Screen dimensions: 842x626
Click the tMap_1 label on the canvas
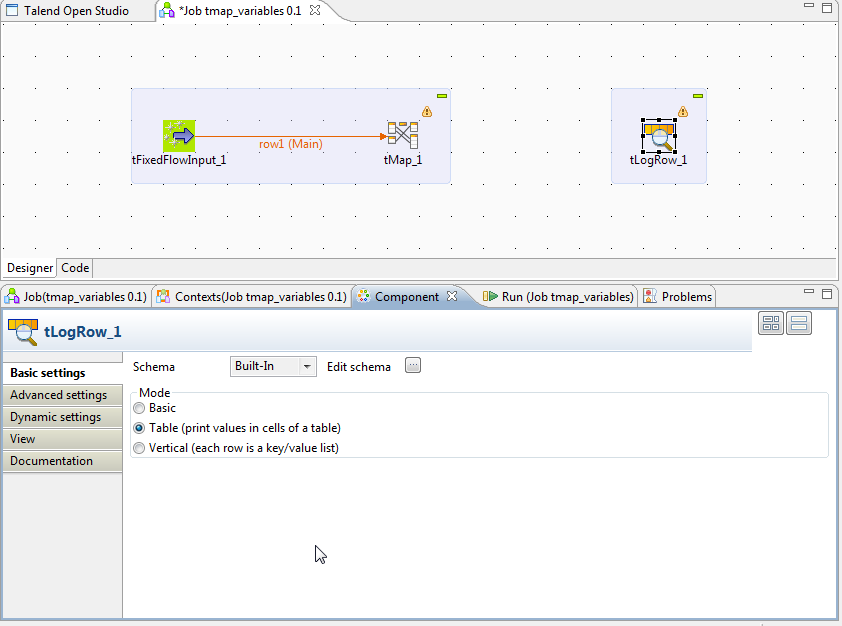(x=403, y=160)
